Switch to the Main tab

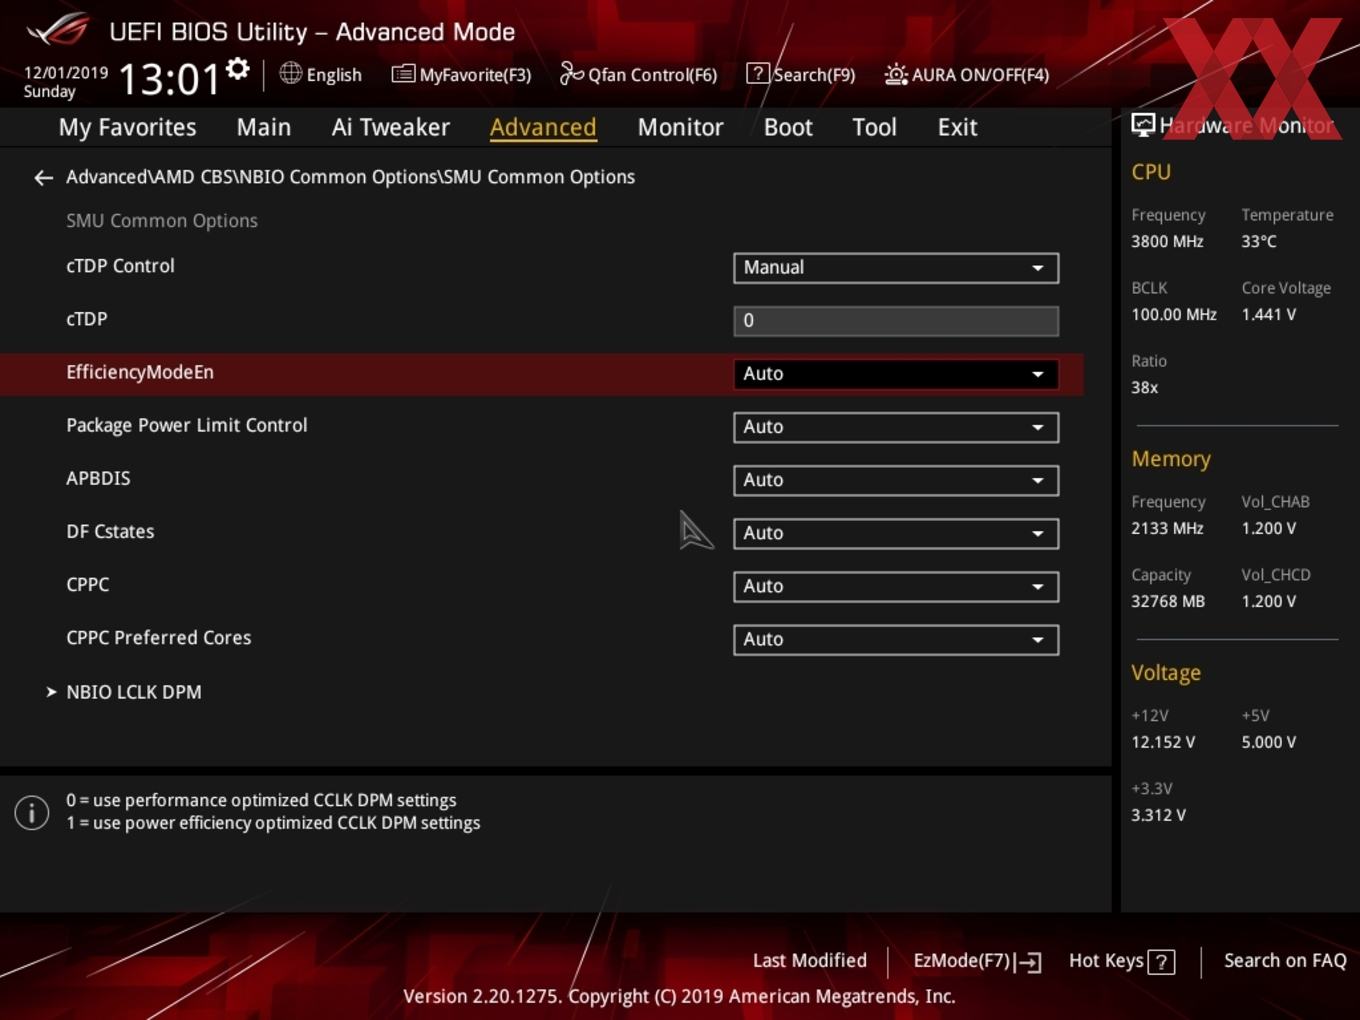[264, 127]
